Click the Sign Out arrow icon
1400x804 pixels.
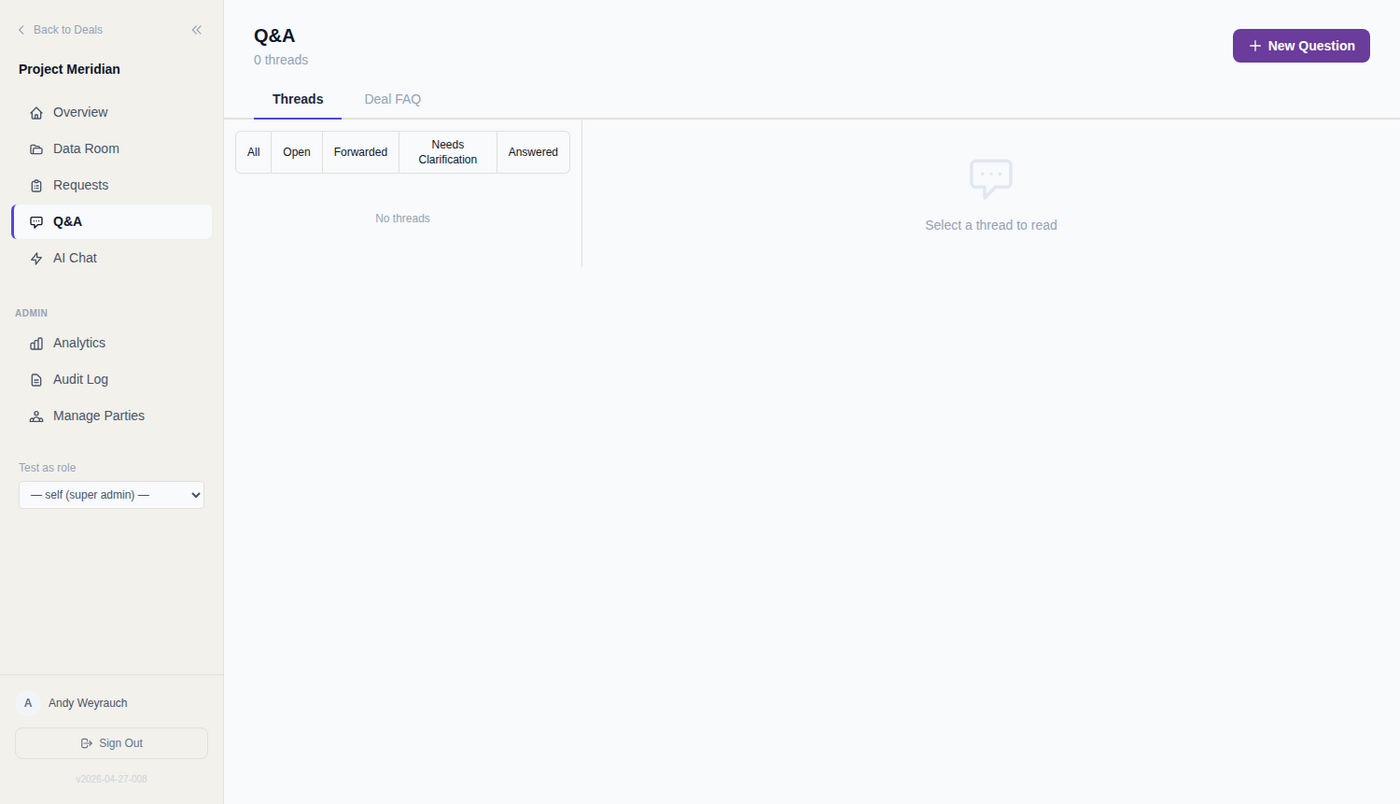[87, 743]
